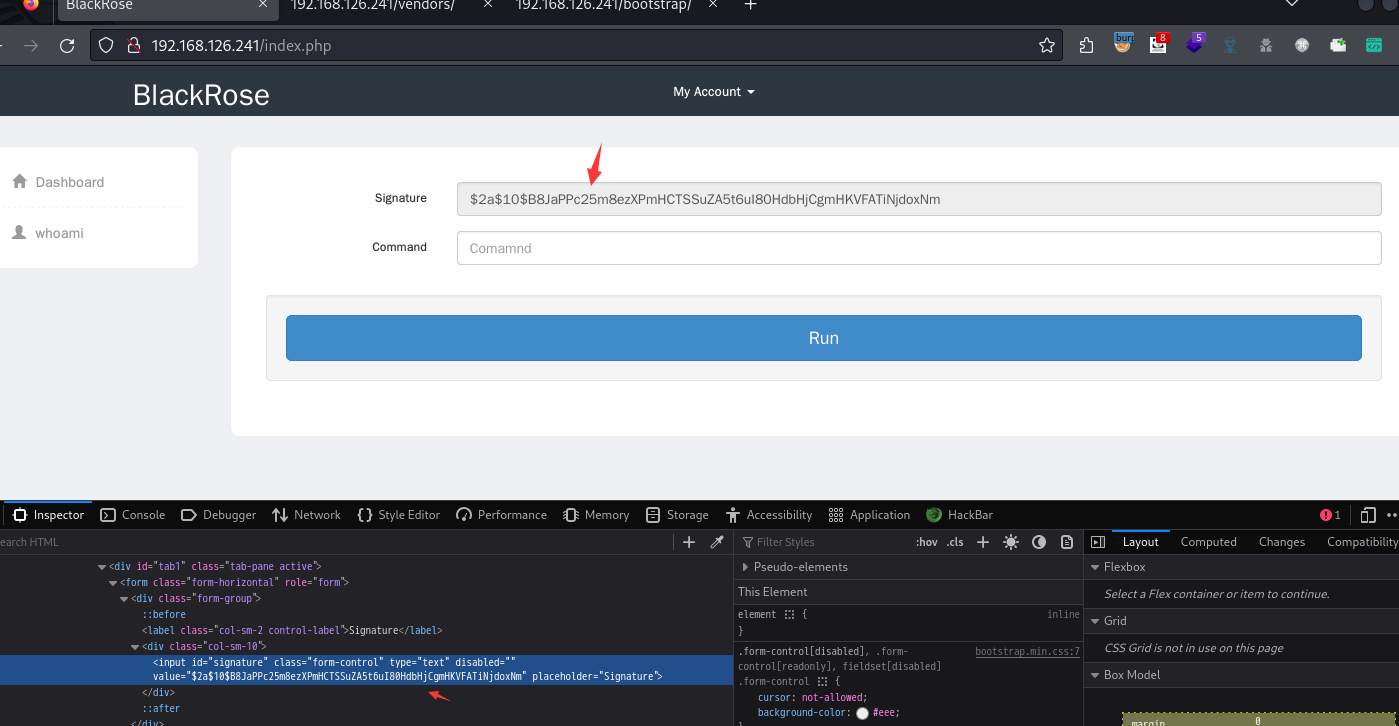1399x726 pixels.
Task: Open a new browser tab with plus
Action: pos(751,5)
